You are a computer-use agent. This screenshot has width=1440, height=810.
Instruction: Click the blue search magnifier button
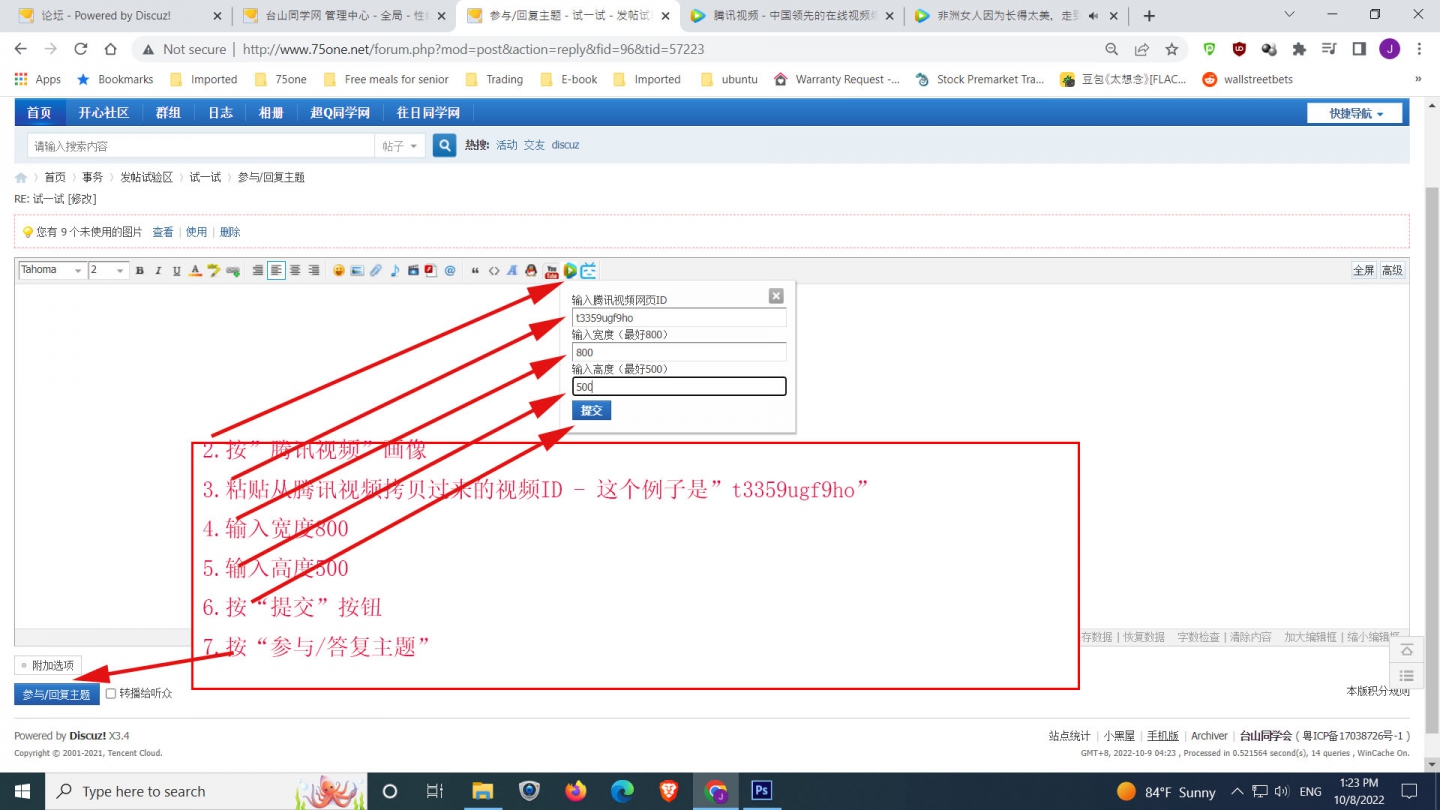444,146
